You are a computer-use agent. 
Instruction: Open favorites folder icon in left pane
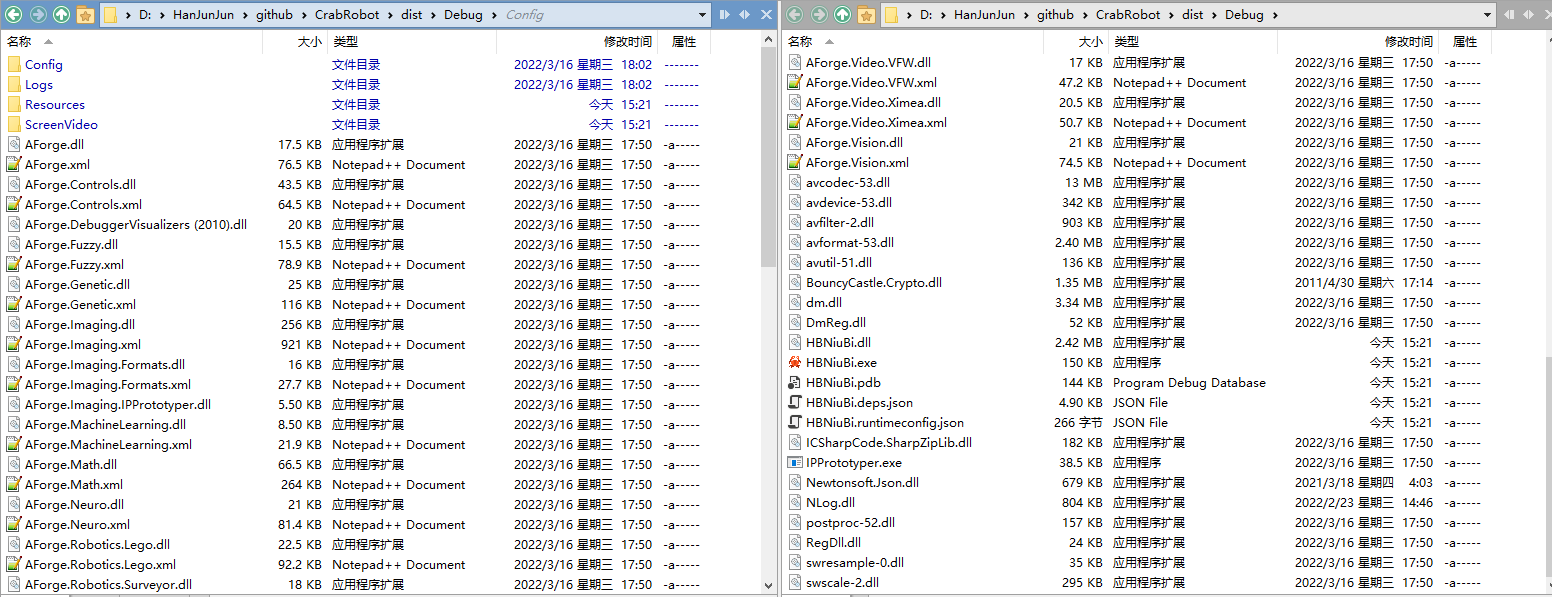point(86,15)
